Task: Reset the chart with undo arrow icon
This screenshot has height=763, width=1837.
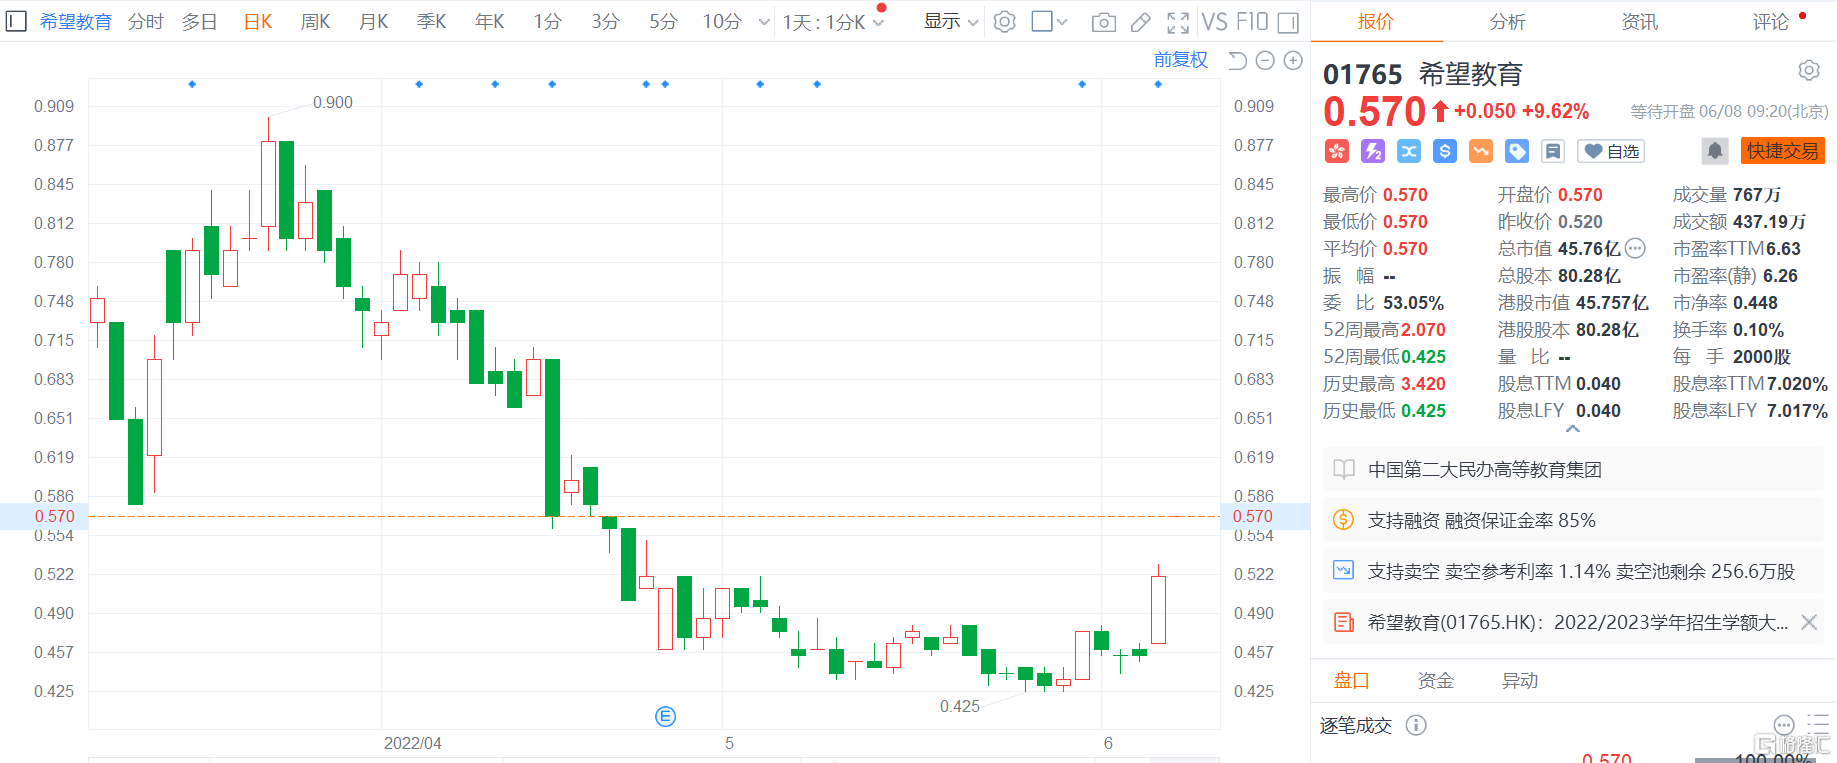Action: tap(1237, 61)
